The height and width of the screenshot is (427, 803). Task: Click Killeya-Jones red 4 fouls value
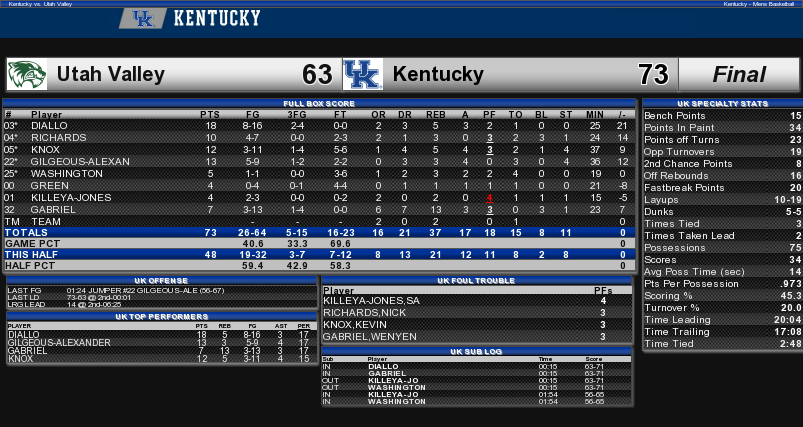click(x=490, y=198)
